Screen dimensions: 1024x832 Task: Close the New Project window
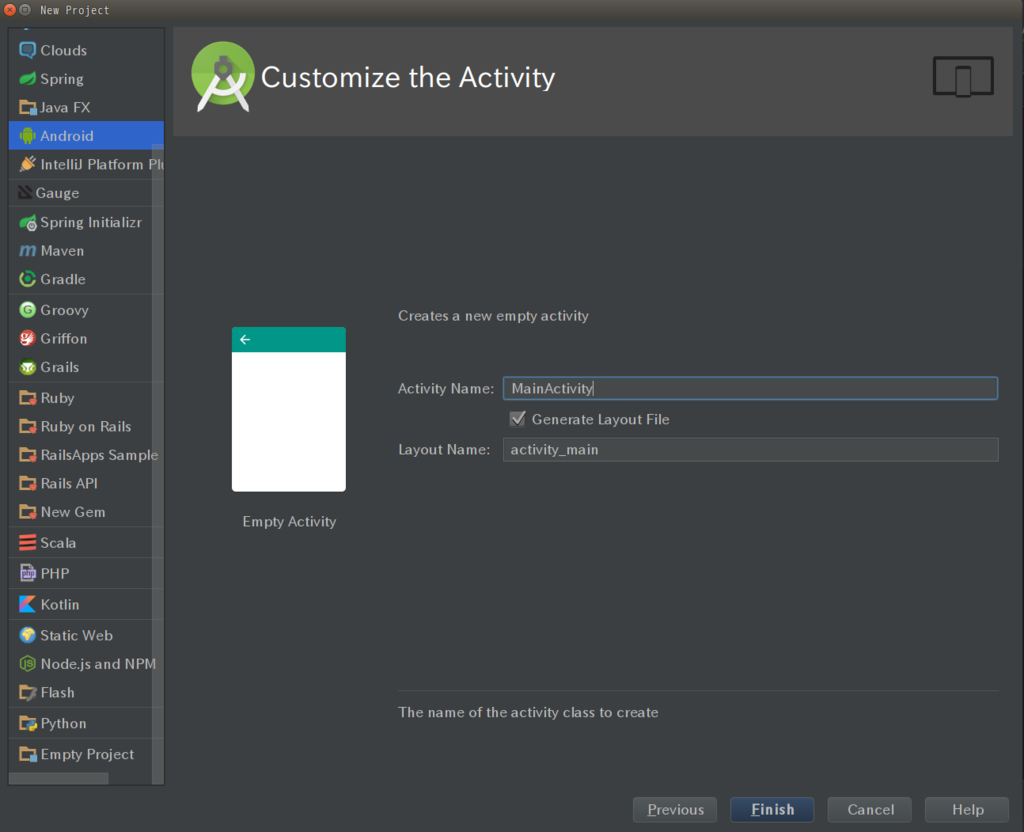point(10,10)
